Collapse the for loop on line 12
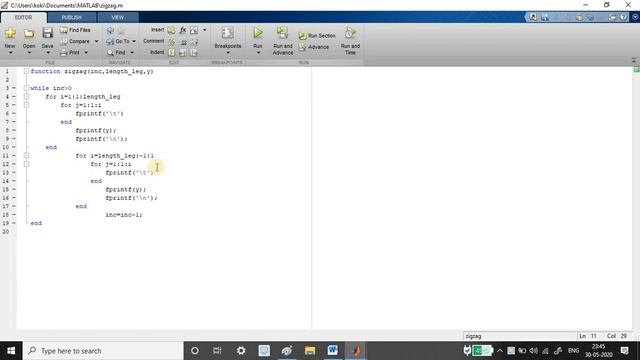This screenshot has height=360, width=640. pyautogui.click(x=26, y=164)
